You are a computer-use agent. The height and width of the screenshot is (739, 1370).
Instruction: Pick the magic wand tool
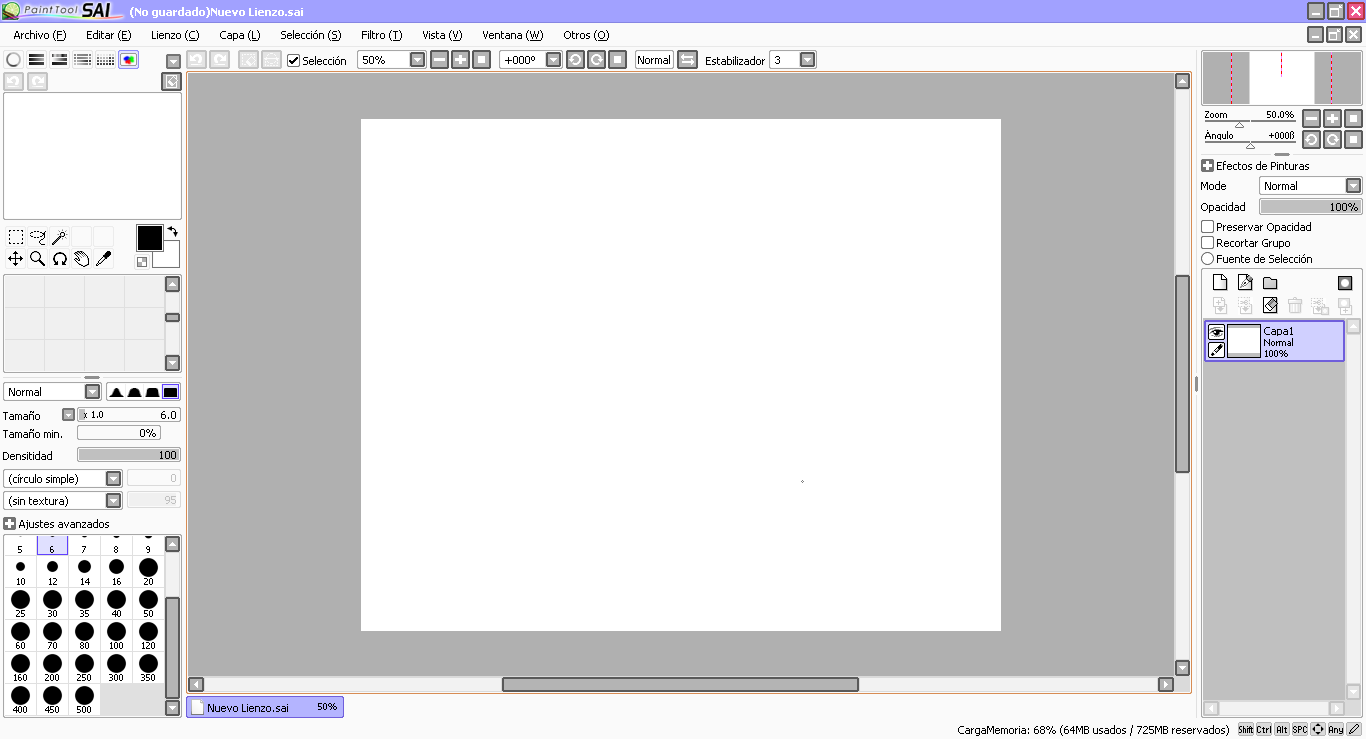(x=60, y=237)
